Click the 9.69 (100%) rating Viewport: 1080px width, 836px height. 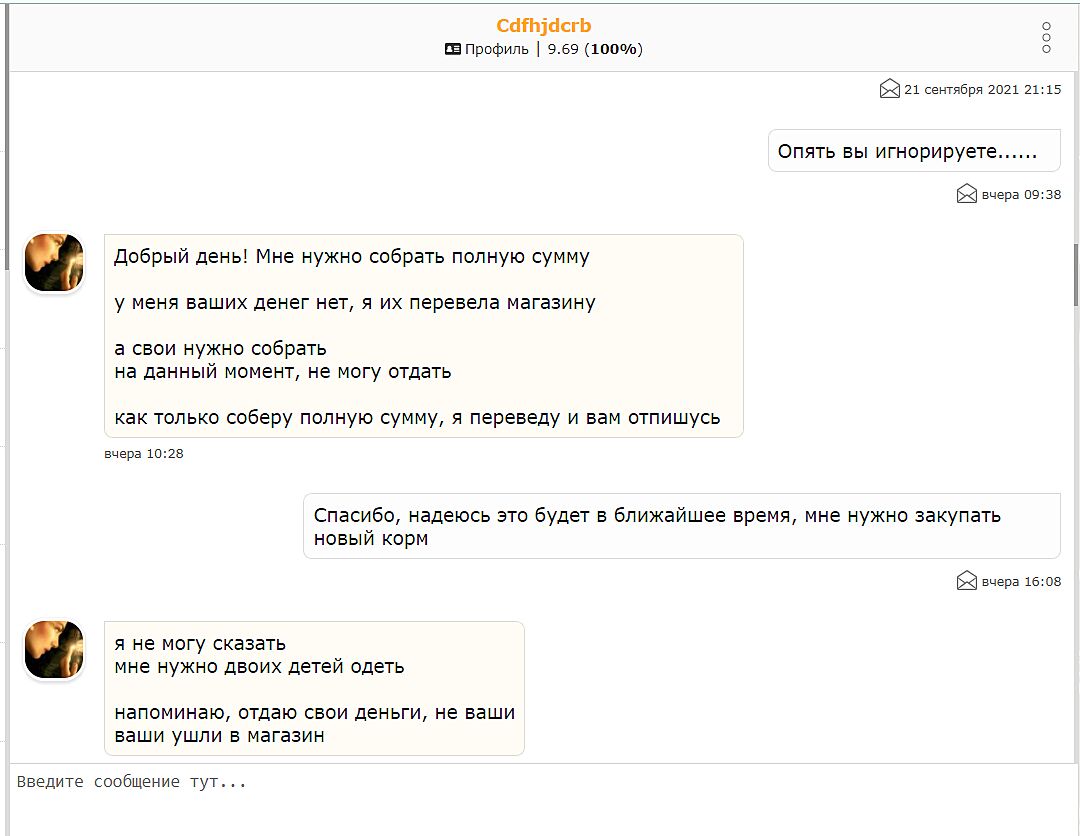point(595,49)
